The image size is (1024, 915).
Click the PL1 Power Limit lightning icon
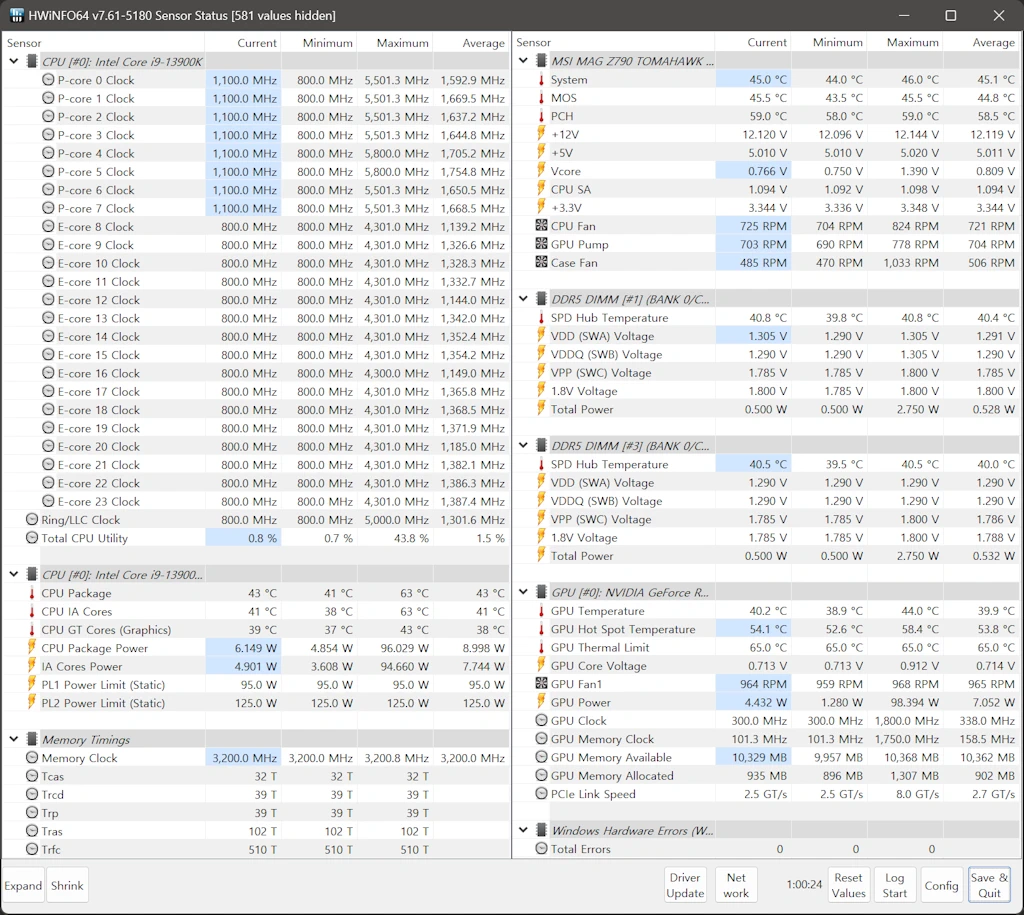click(32, 684)
